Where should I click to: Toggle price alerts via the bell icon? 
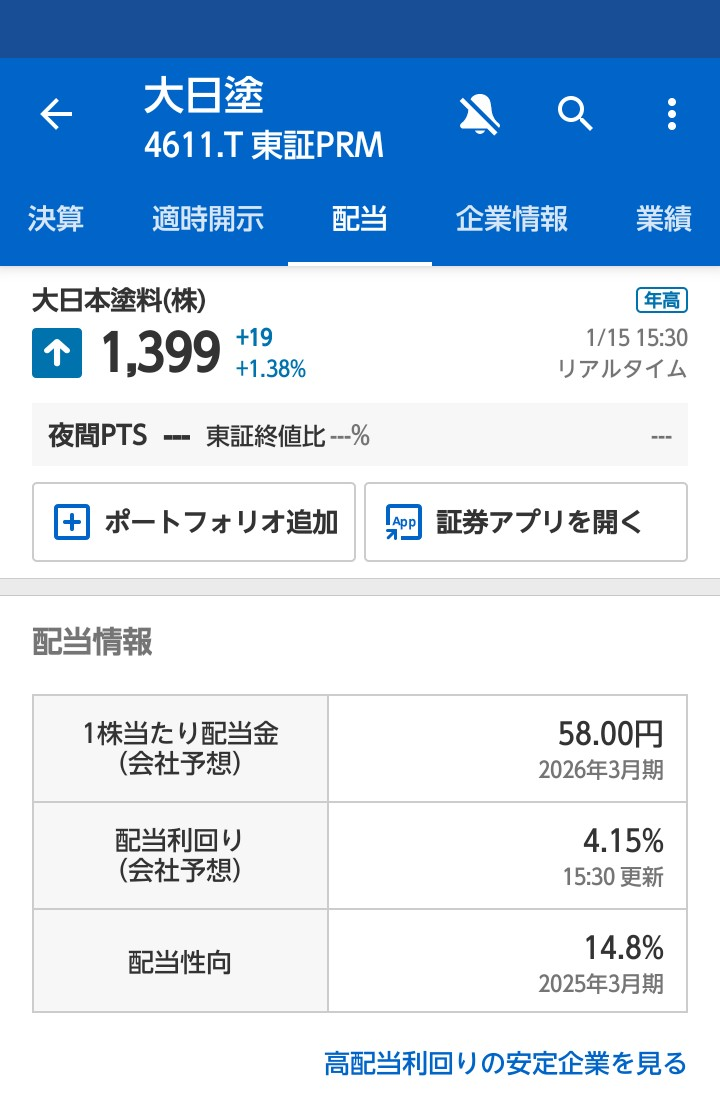[479, 114]
